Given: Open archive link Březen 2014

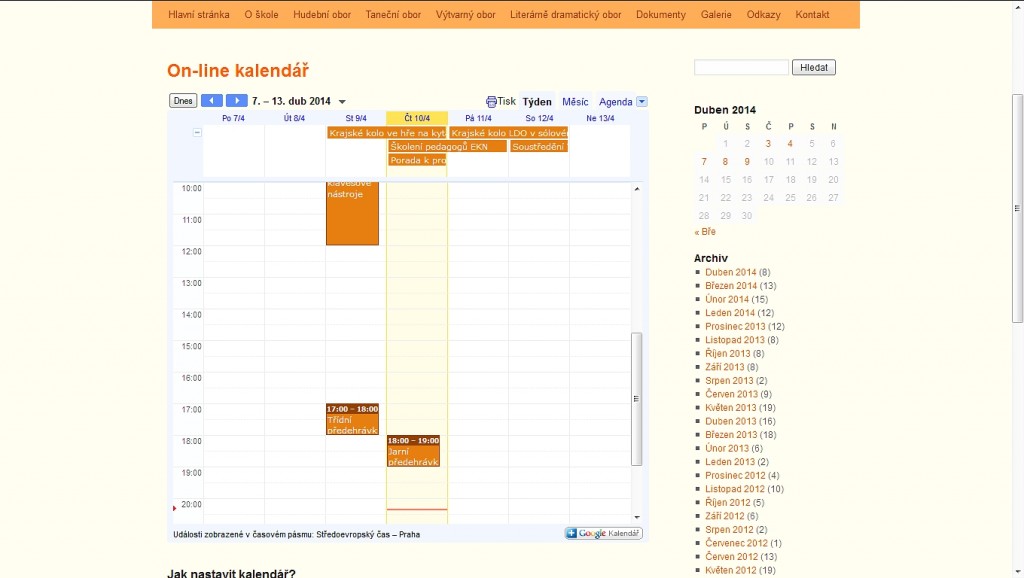Looking at the screenshot, I should (731, 286).
